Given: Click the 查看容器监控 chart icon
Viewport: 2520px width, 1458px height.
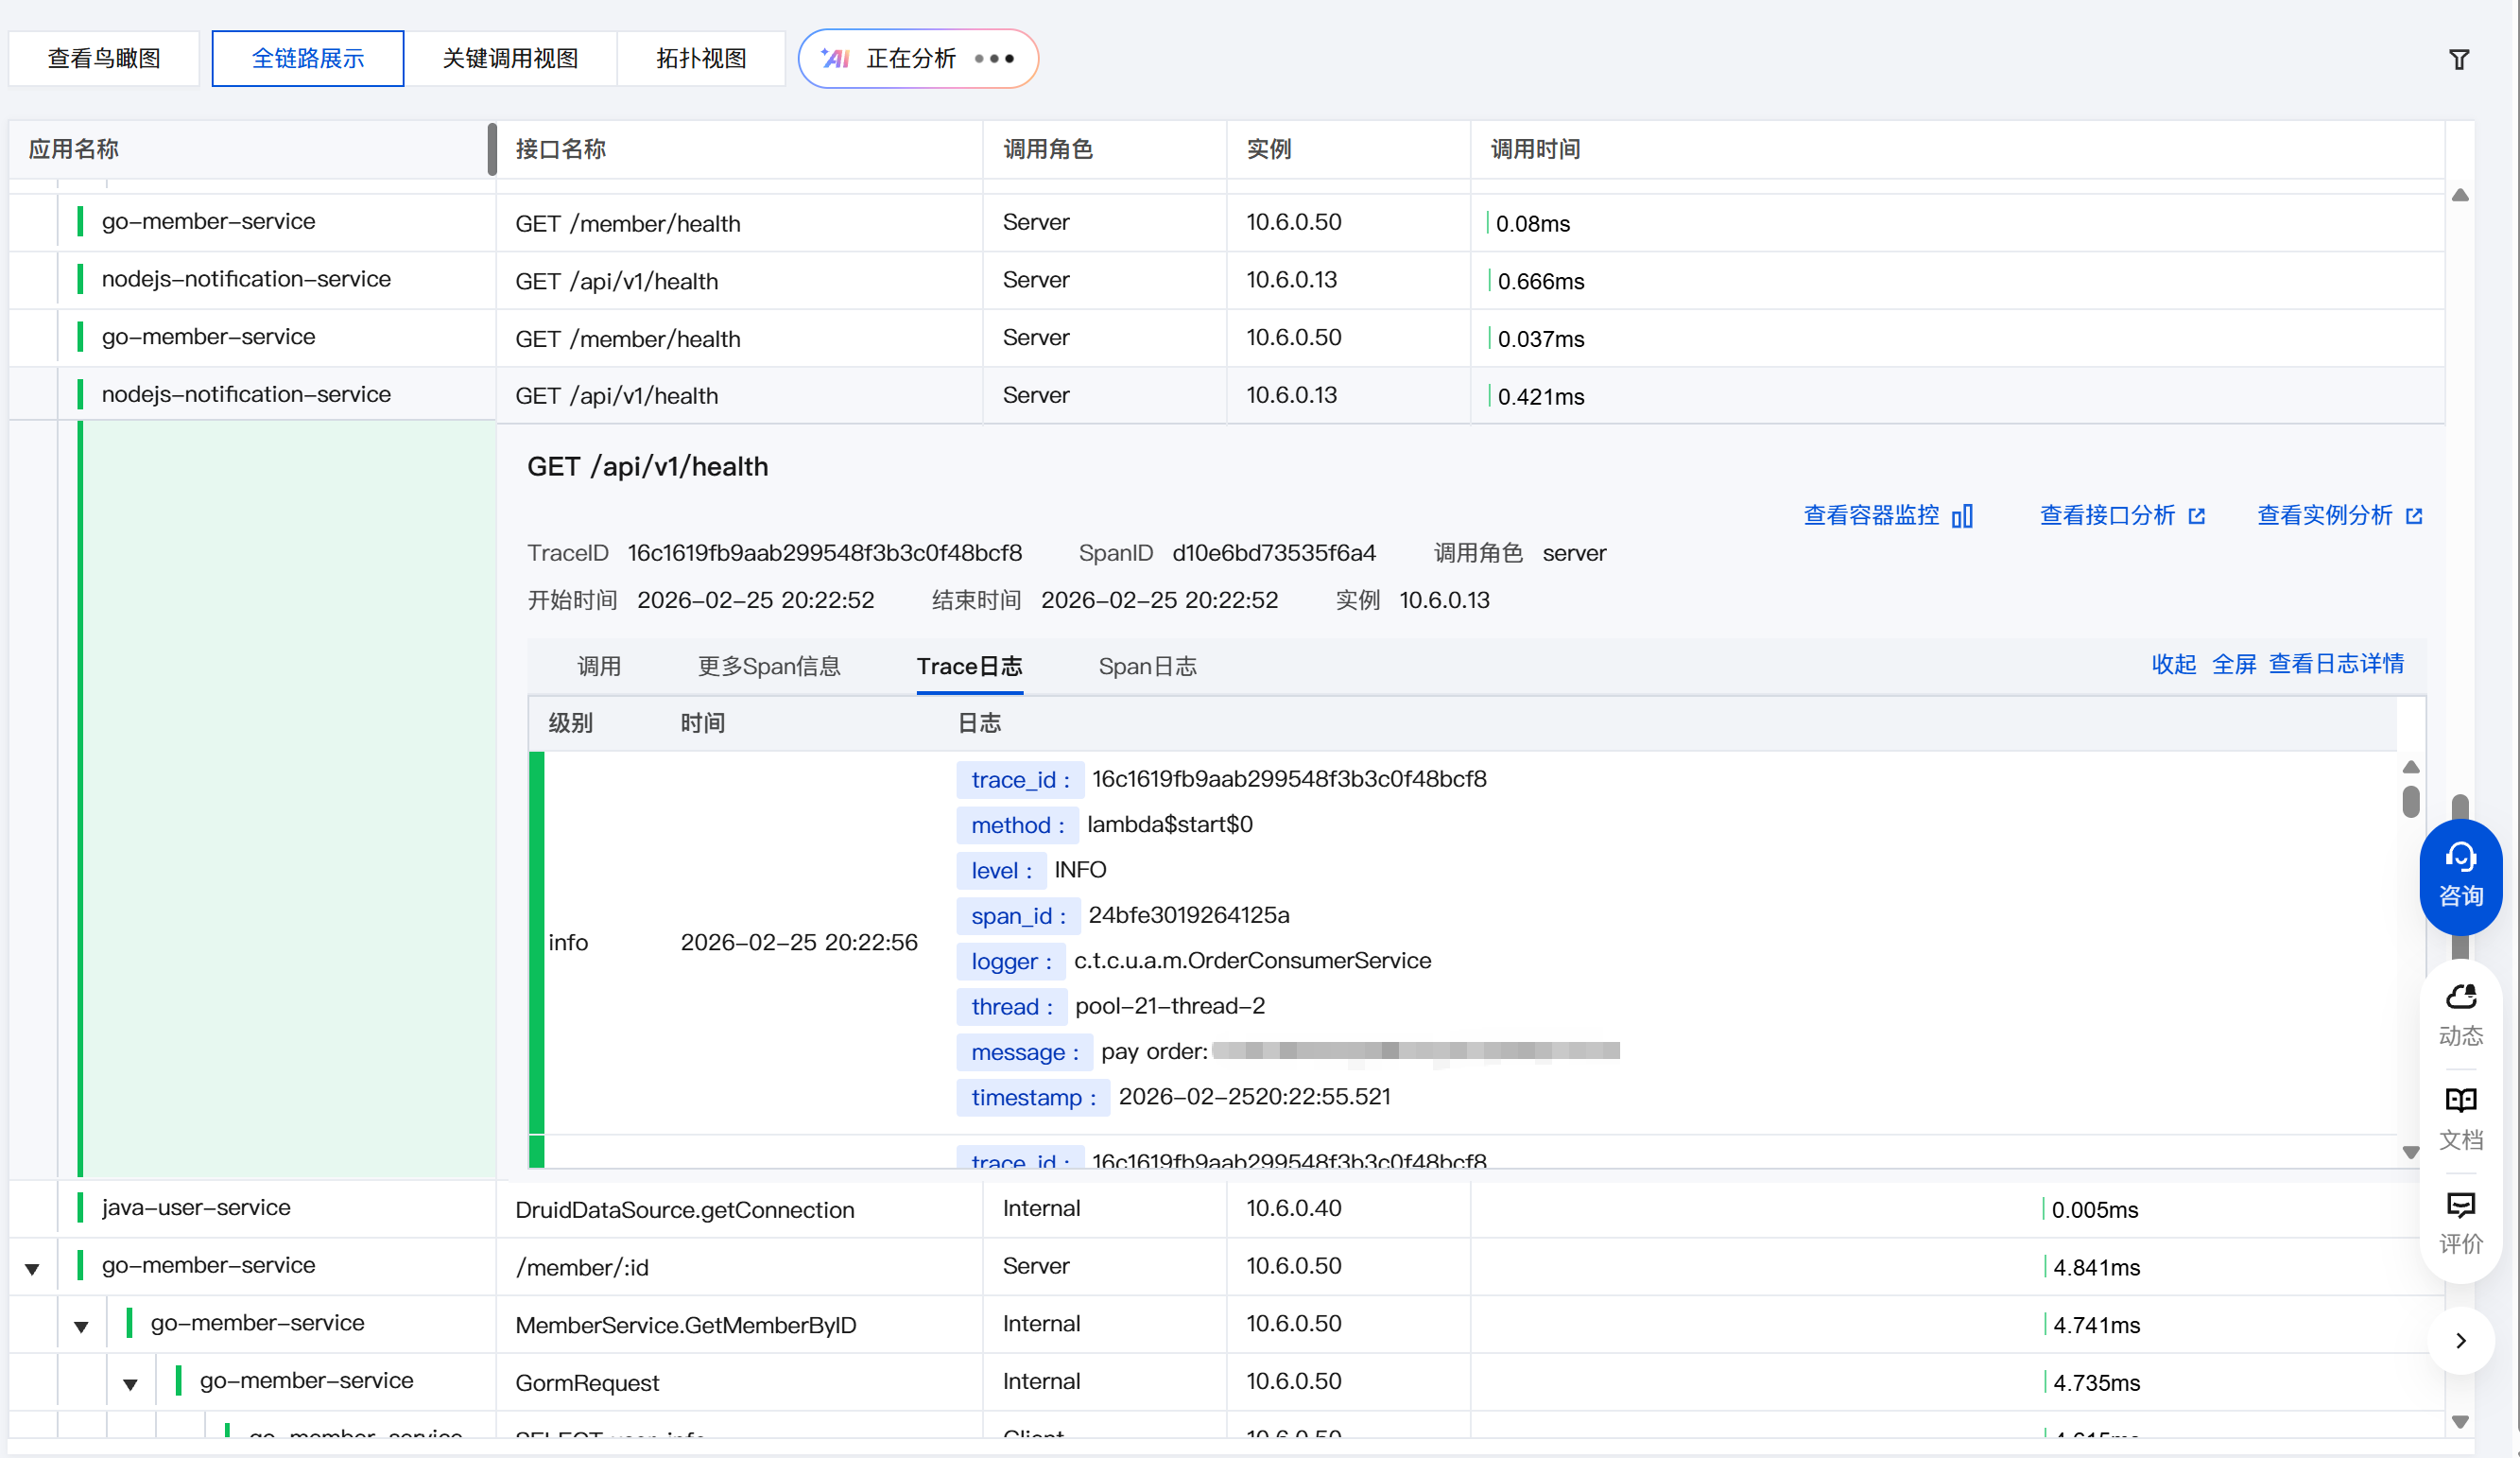Looking at the screenshot, I should point(1962,516).
